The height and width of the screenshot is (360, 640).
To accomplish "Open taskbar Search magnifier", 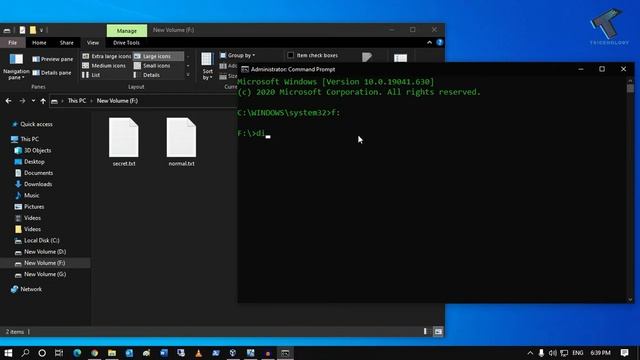I will pos(25,353).
